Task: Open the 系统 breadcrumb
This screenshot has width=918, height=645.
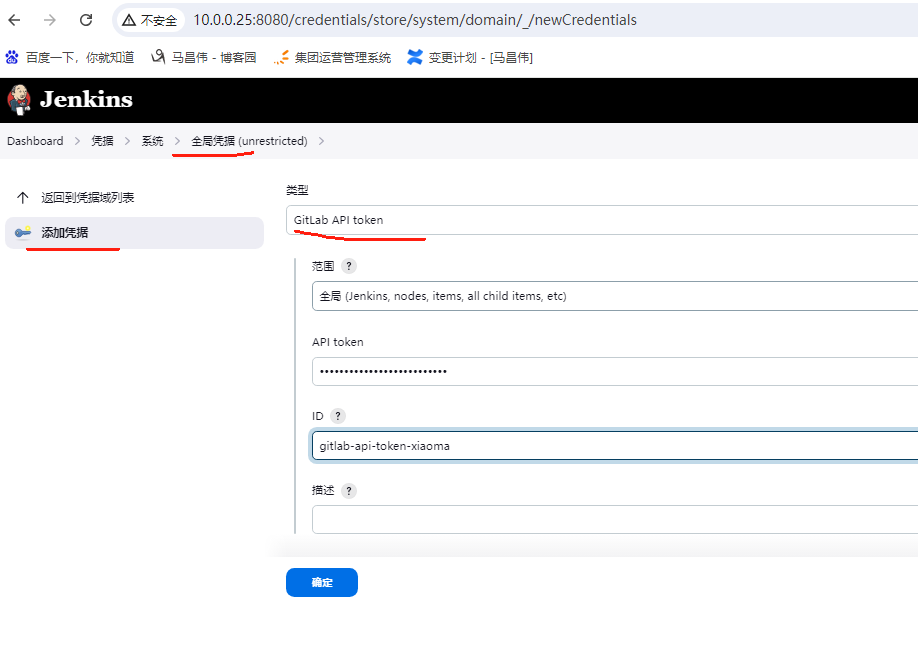Action: pos(152,141)
